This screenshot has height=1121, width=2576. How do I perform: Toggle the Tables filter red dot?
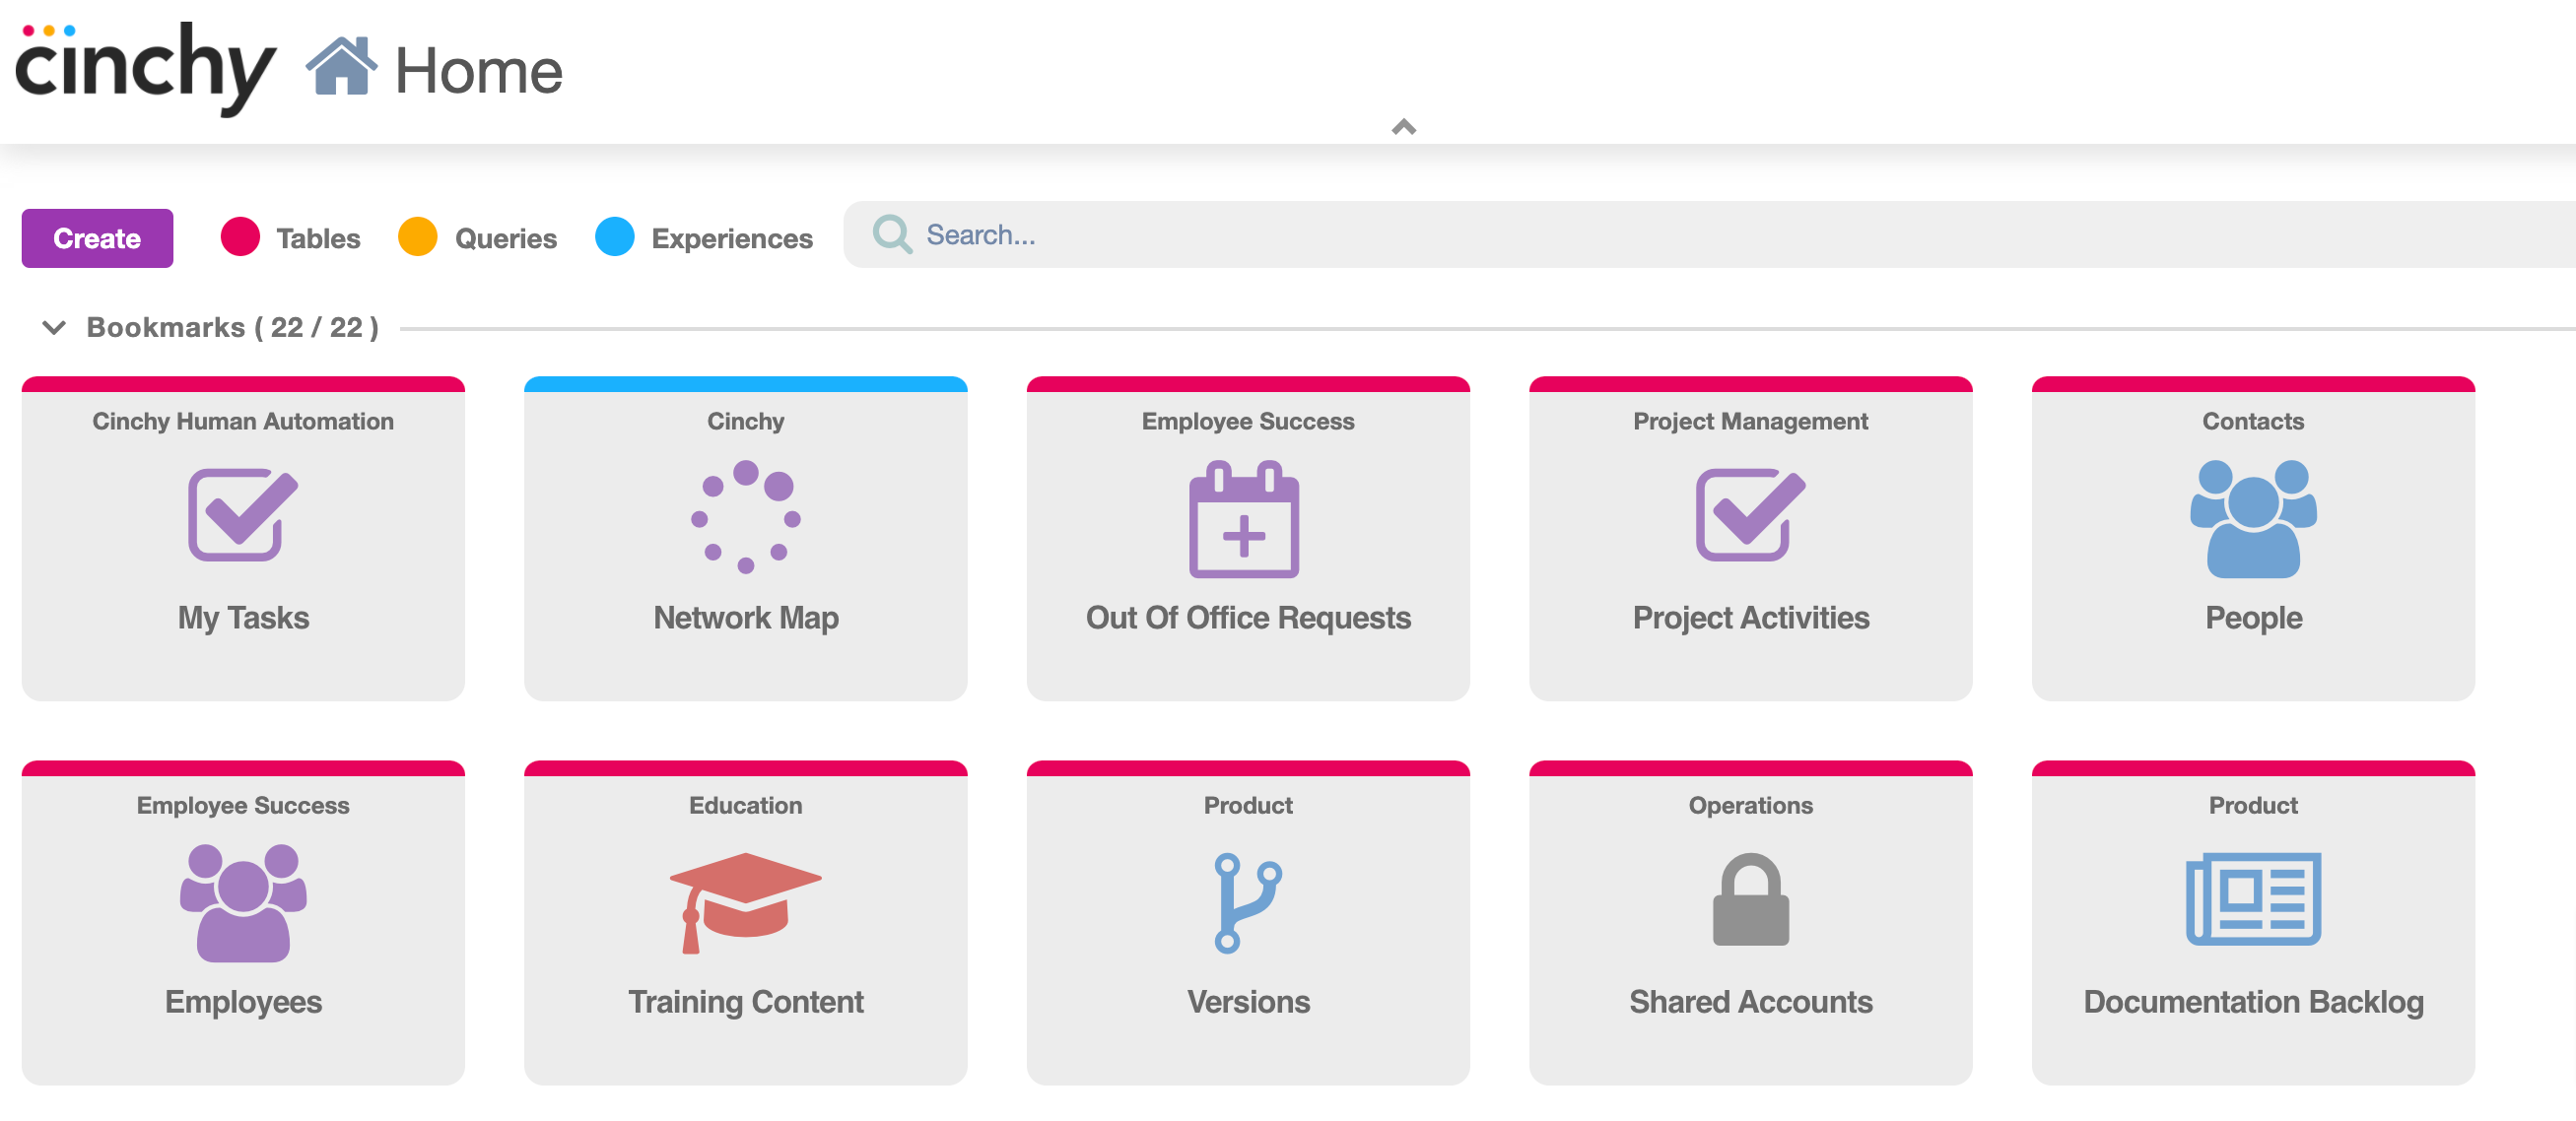pyautogui.click(x=240, y=237)
